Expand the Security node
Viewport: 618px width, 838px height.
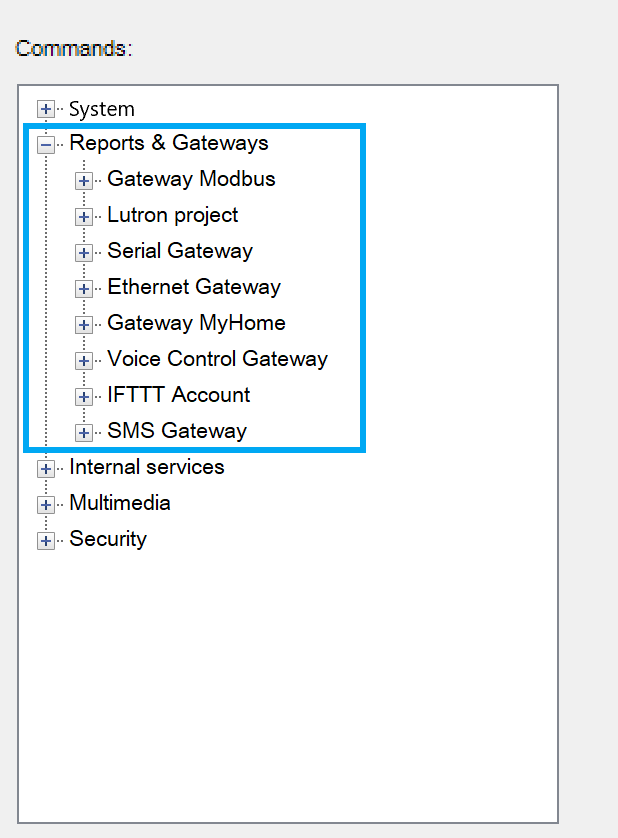[46, 541]
